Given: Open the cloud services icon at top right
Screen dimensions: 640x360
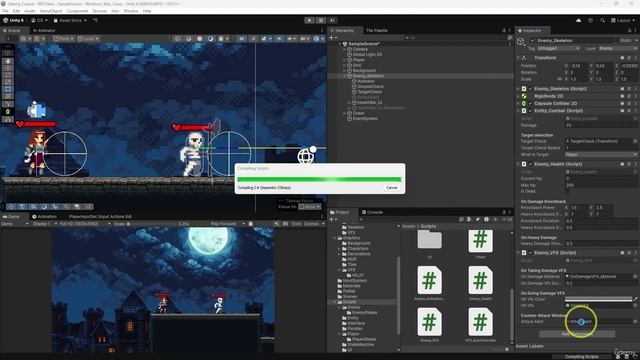Looking at the screenshot, I should (x=578, y=20).
